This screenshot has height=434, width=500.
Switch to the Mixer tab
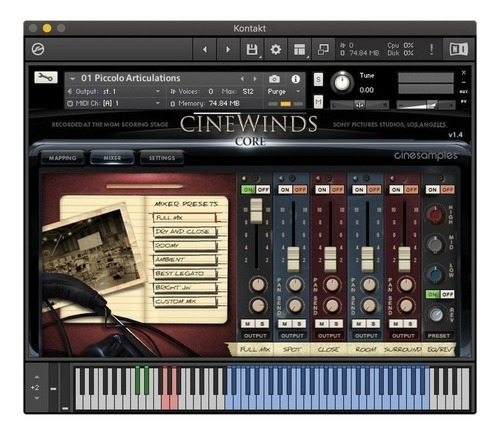click(112, 158)
